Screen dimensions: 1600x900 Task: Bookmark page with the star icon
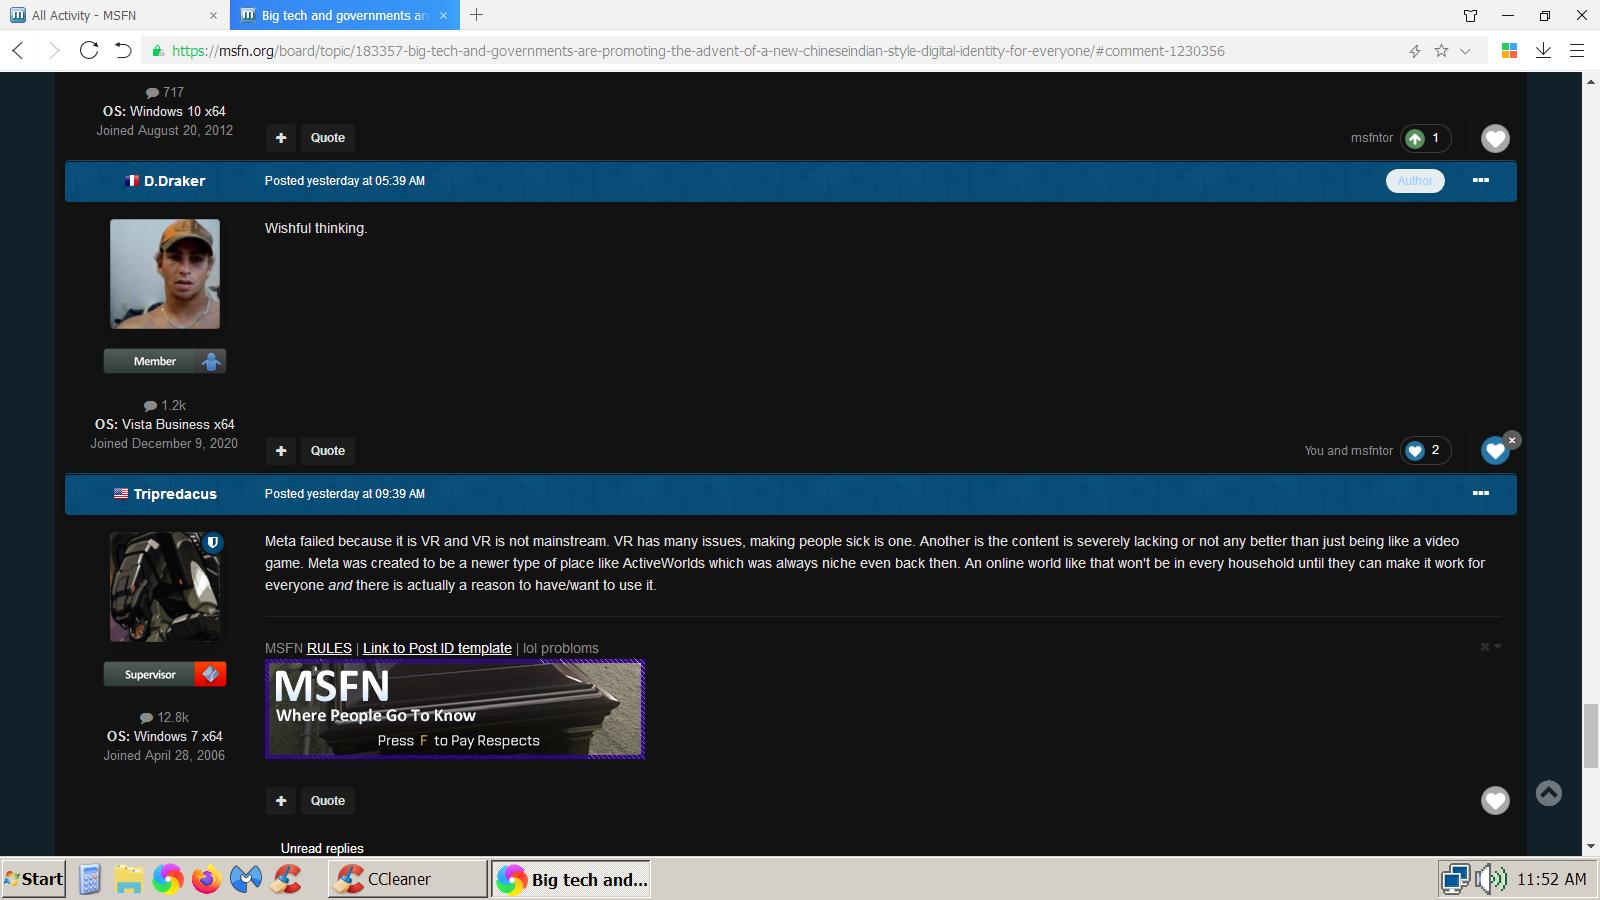click(x=1441, y=51)
